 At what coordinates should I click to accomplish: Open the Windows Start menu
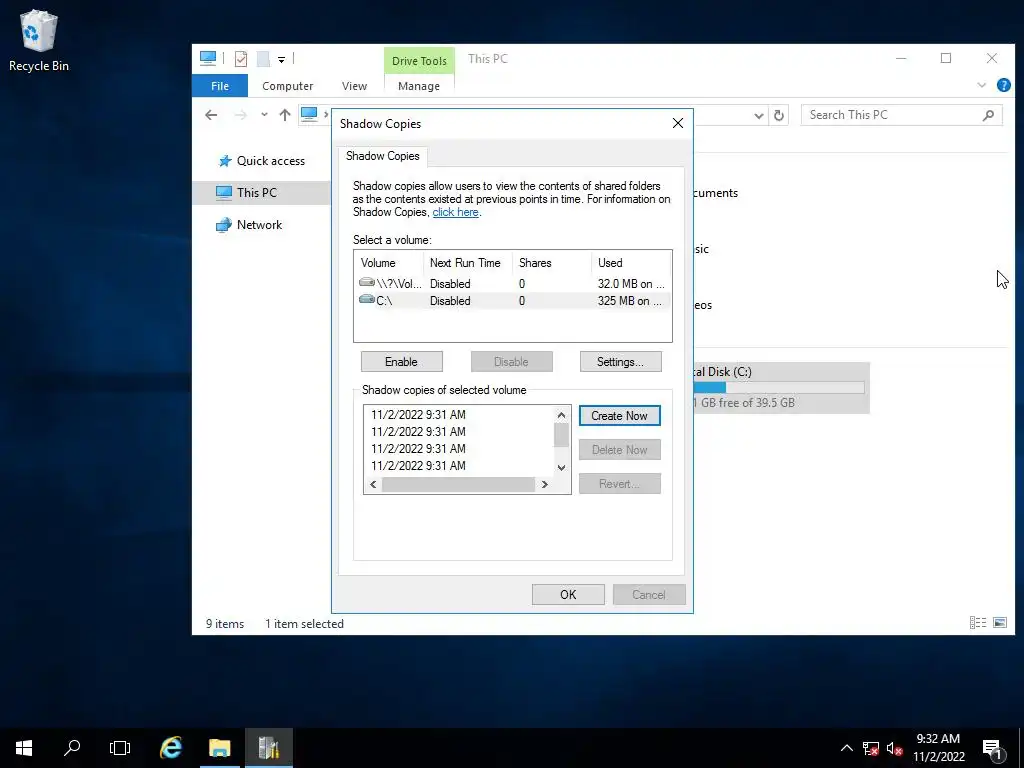(24, 748)
